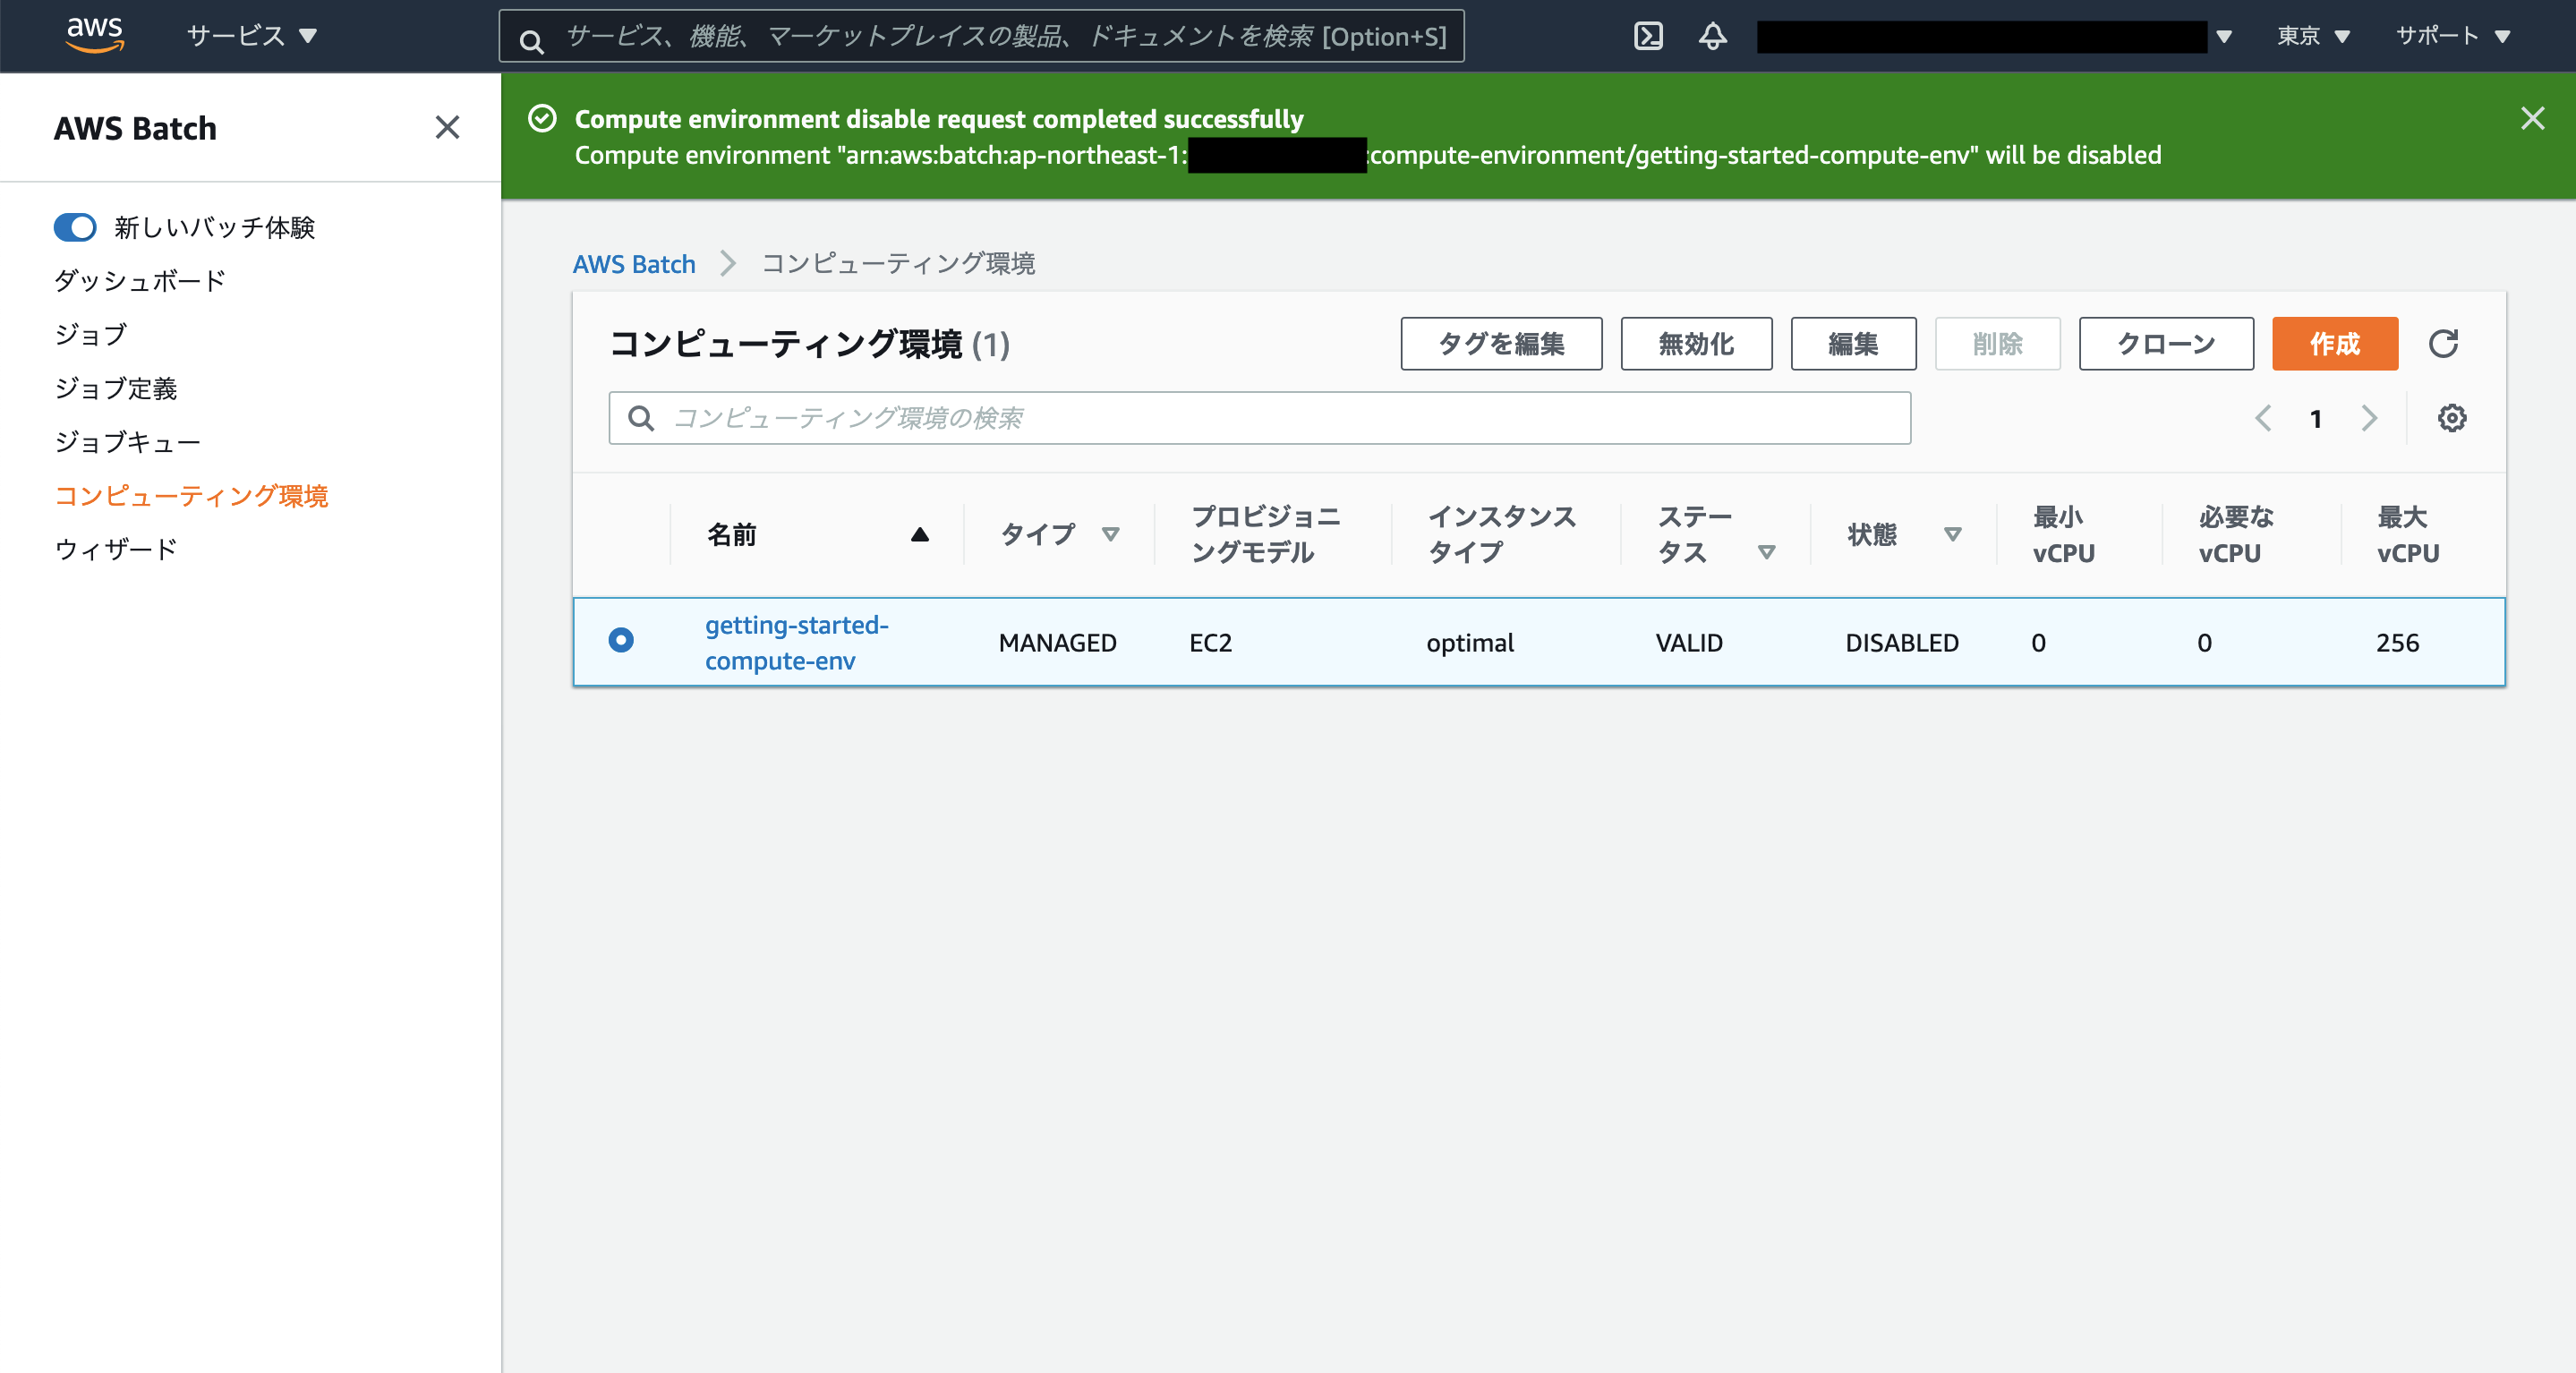Open getting-started-compute-env link

coord(797,643)
